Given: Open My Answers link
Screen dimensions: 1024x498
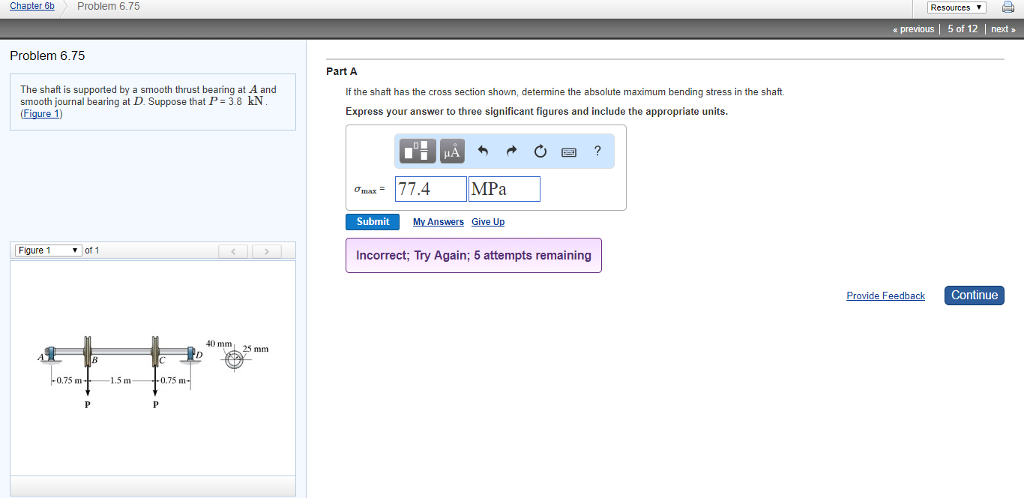Looking at the screenshot, I should point(438,223).
